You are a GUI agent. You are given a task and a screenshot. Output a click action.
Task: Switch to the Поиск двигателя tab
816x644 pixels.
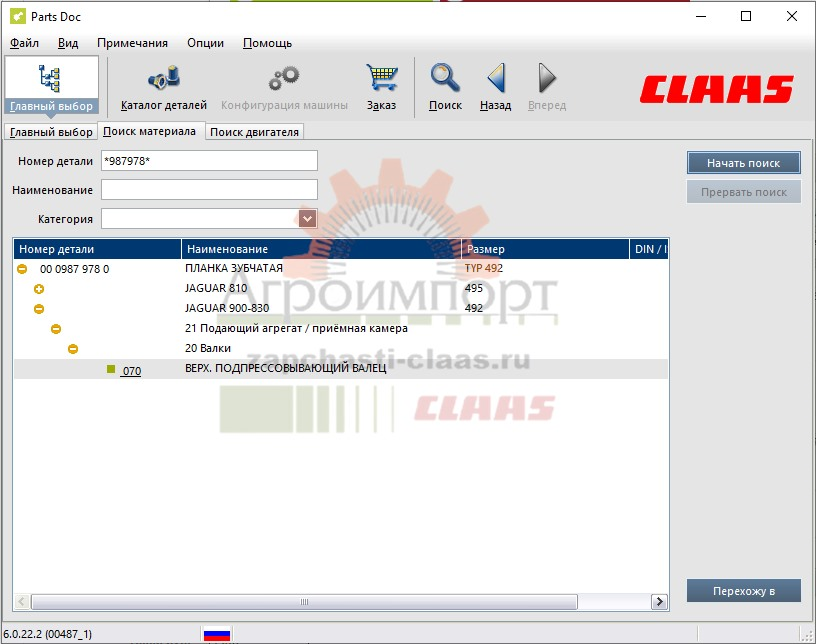(254, 132)
